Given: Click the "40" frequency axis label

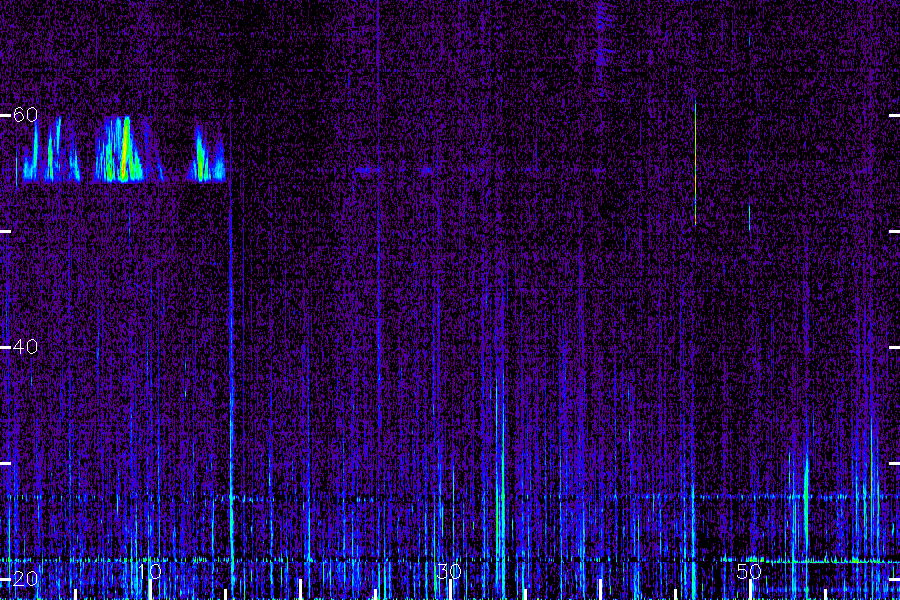Looking at the screenshot, I should [25, 347].
